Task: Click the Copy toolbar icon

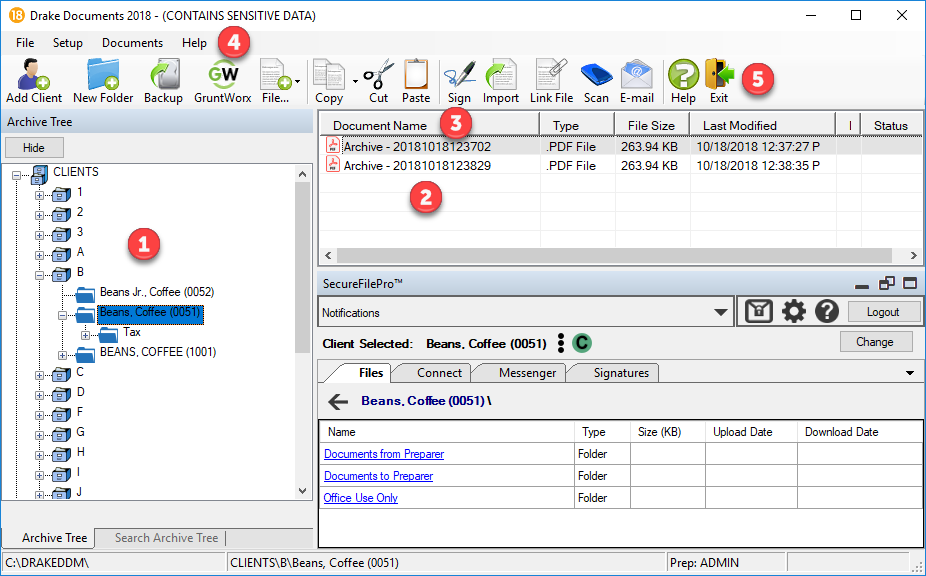Action: click(x=329, y=81)
